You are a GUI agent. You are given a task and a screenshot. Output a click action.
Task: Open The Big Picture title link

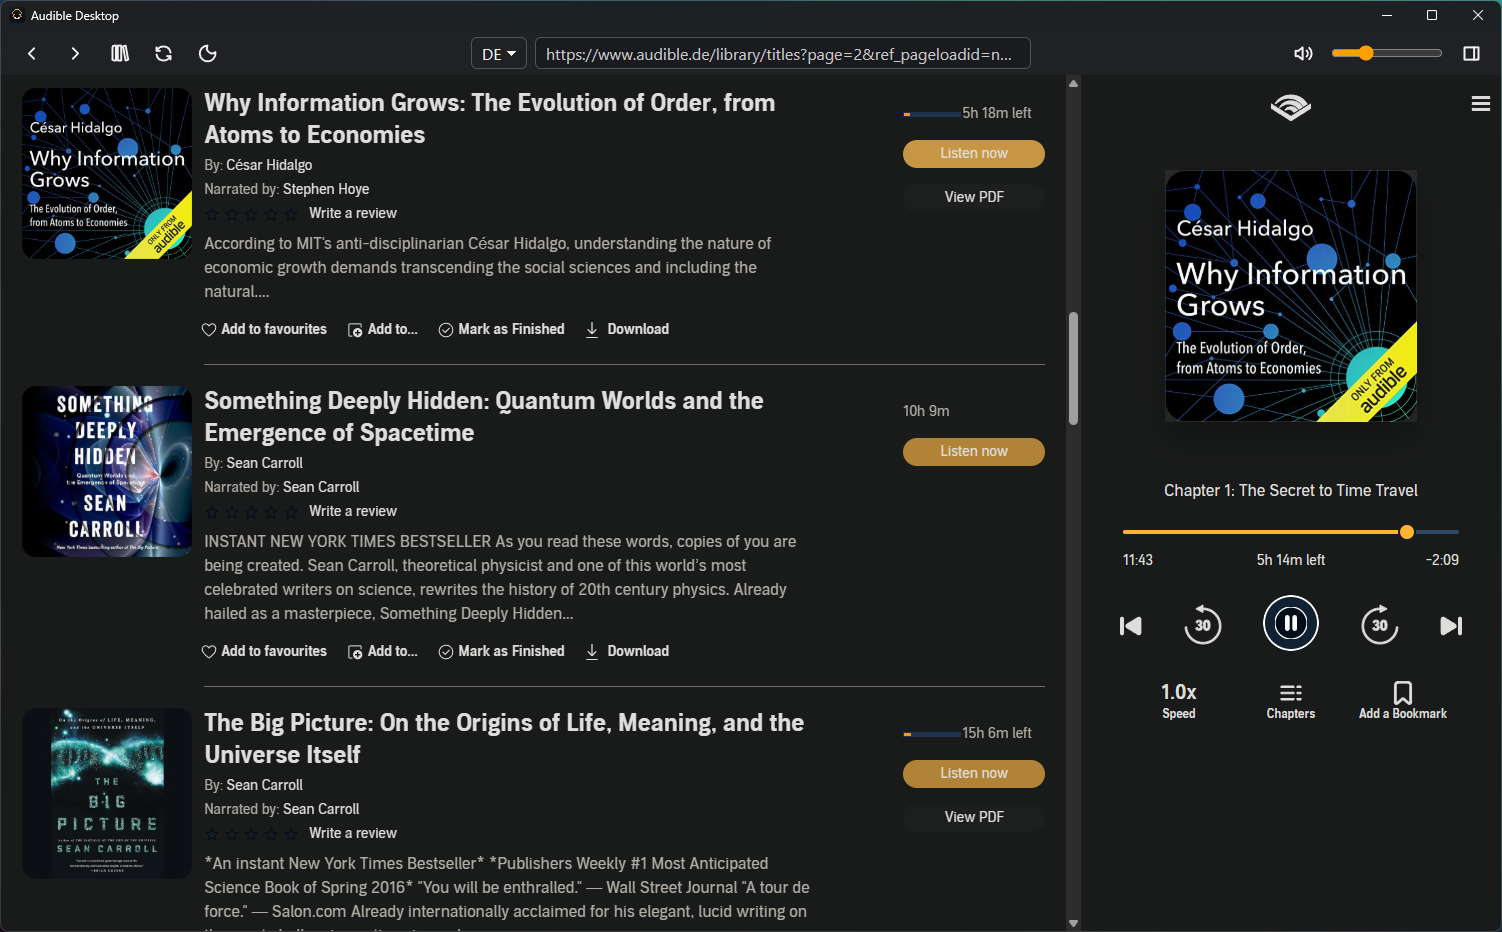(x=504, y=738)
